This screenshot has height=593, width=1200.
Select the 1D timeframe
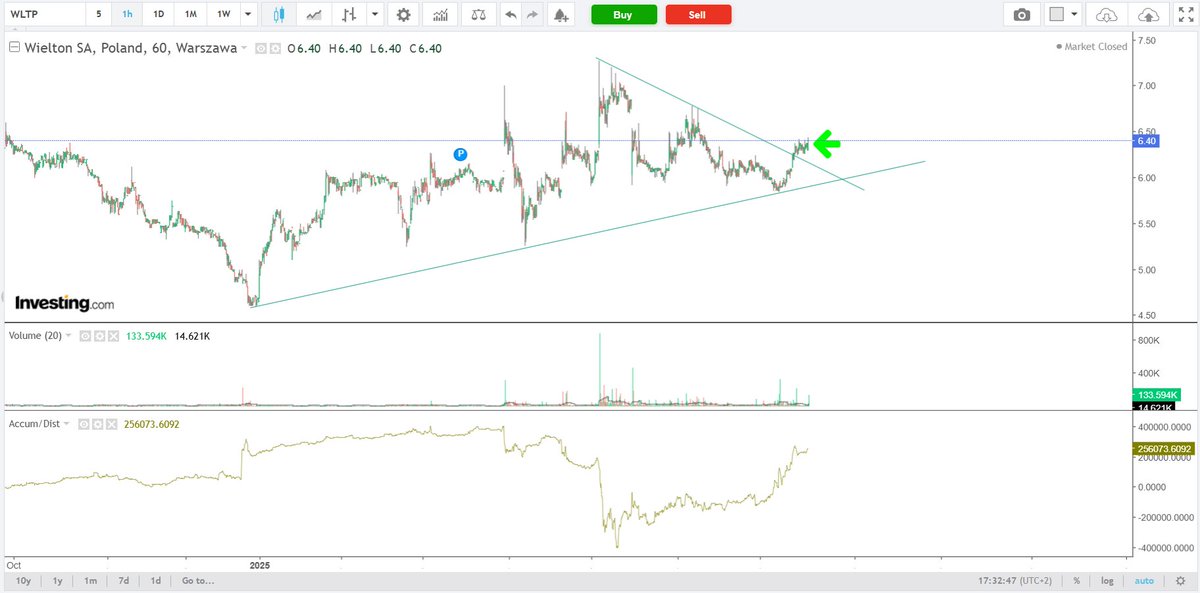click(x=158, y=15)
